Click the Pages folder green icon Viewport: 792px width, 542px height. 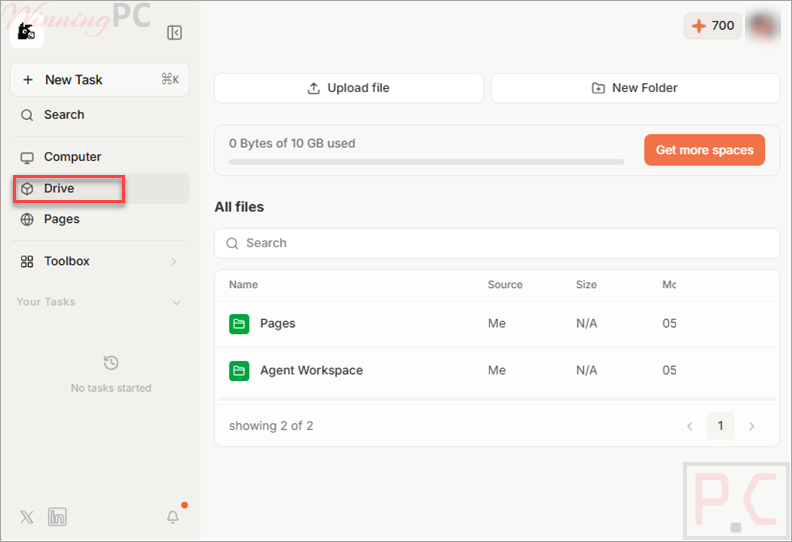[x=239, y=324]
